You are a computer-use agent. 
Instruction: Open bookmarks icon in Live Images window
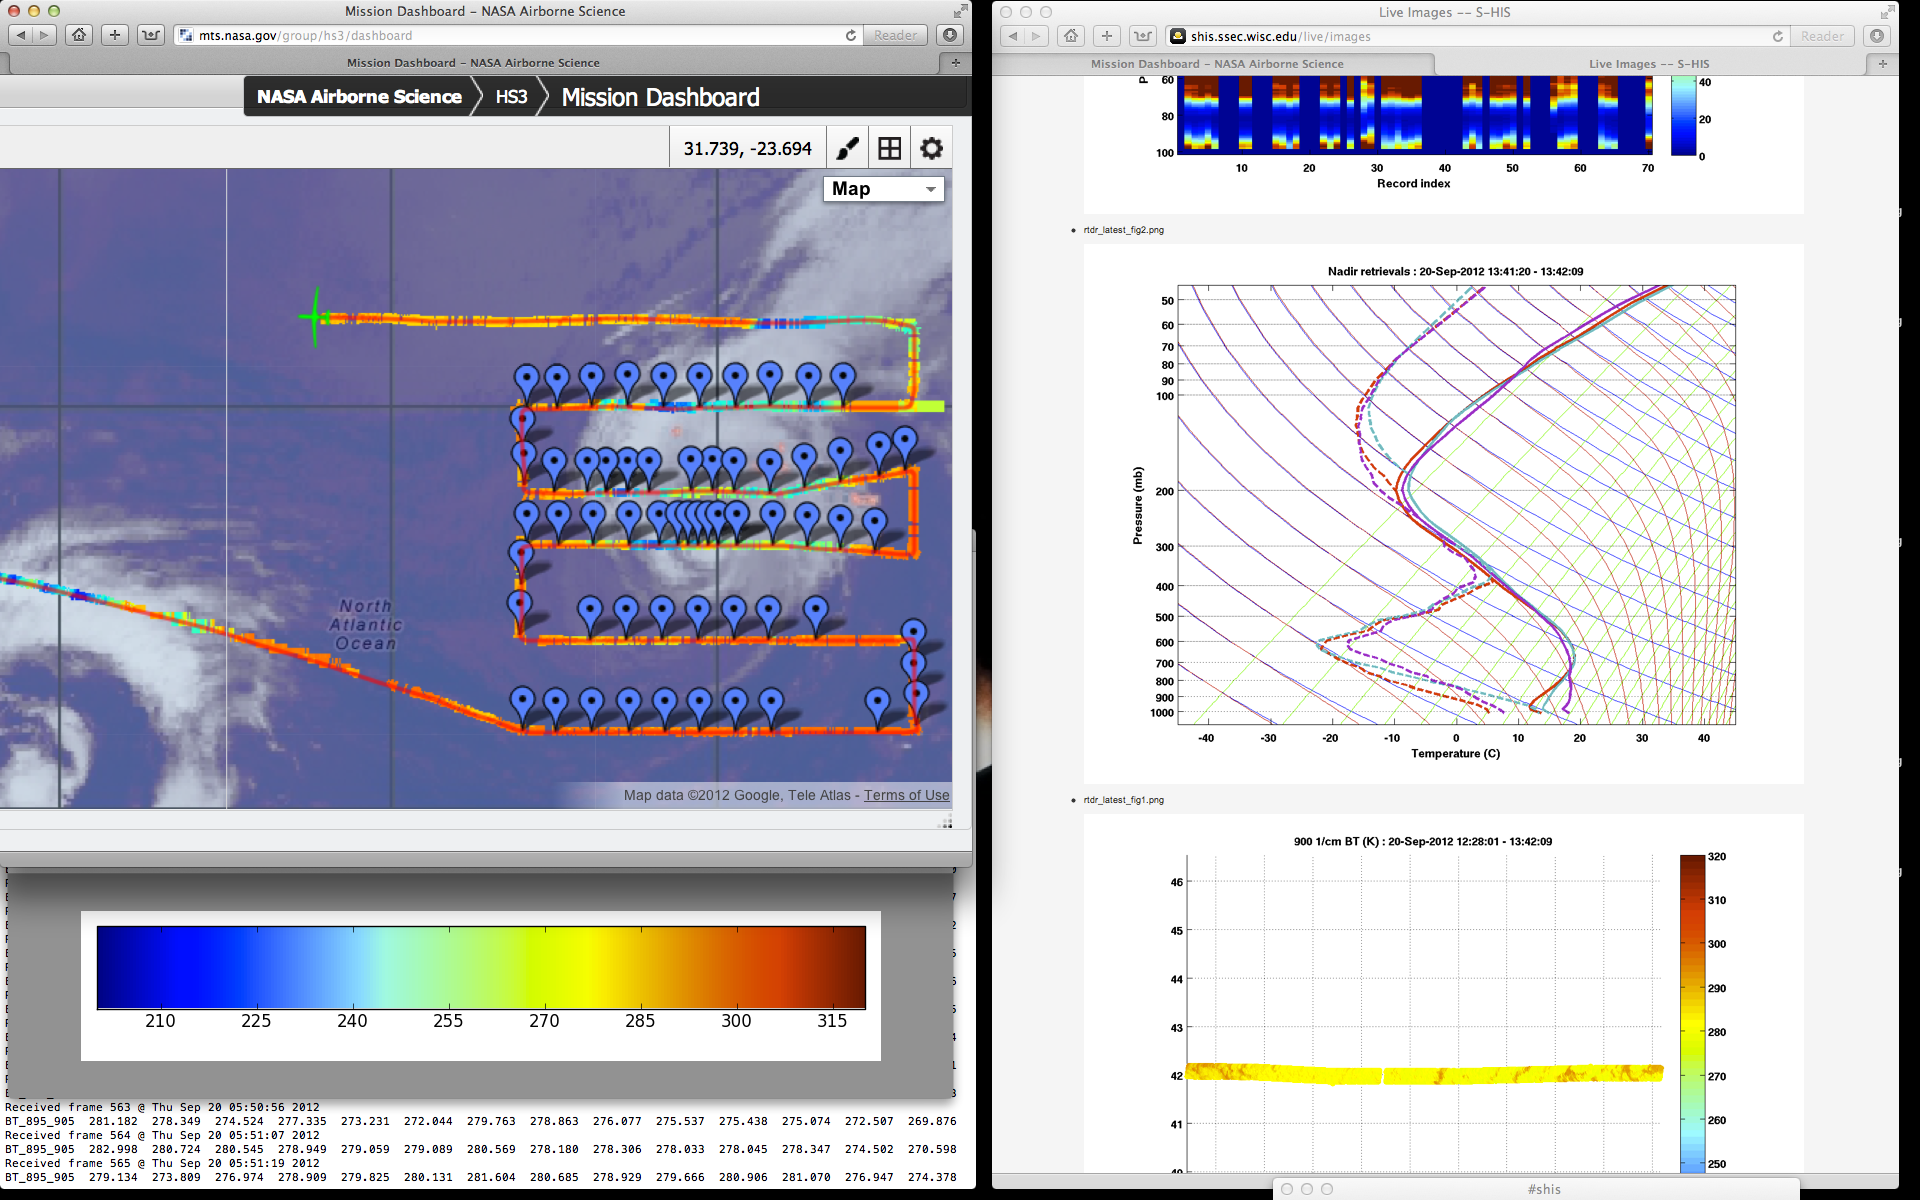(x=1142, y=36)
